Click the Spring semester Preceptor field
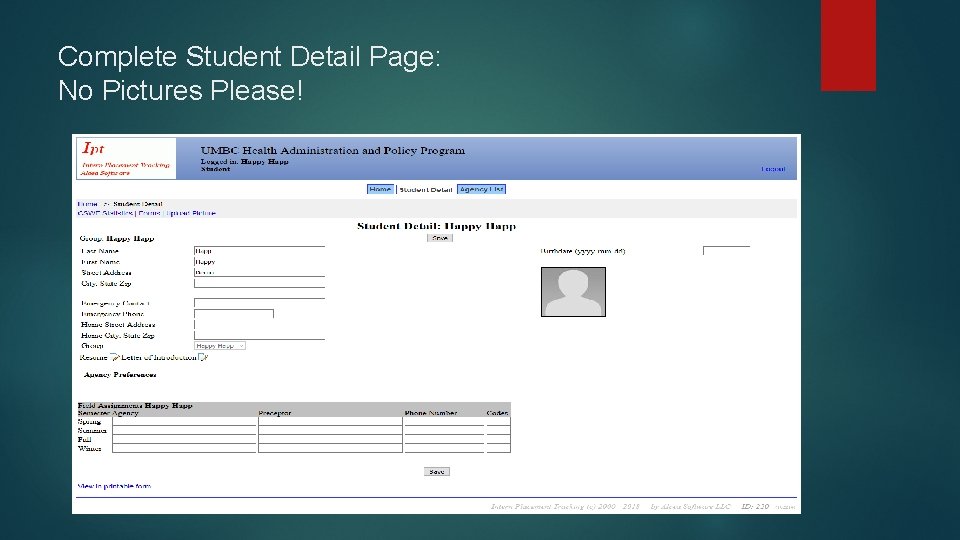This screenshot has width=960, height=540. [331, 421]
